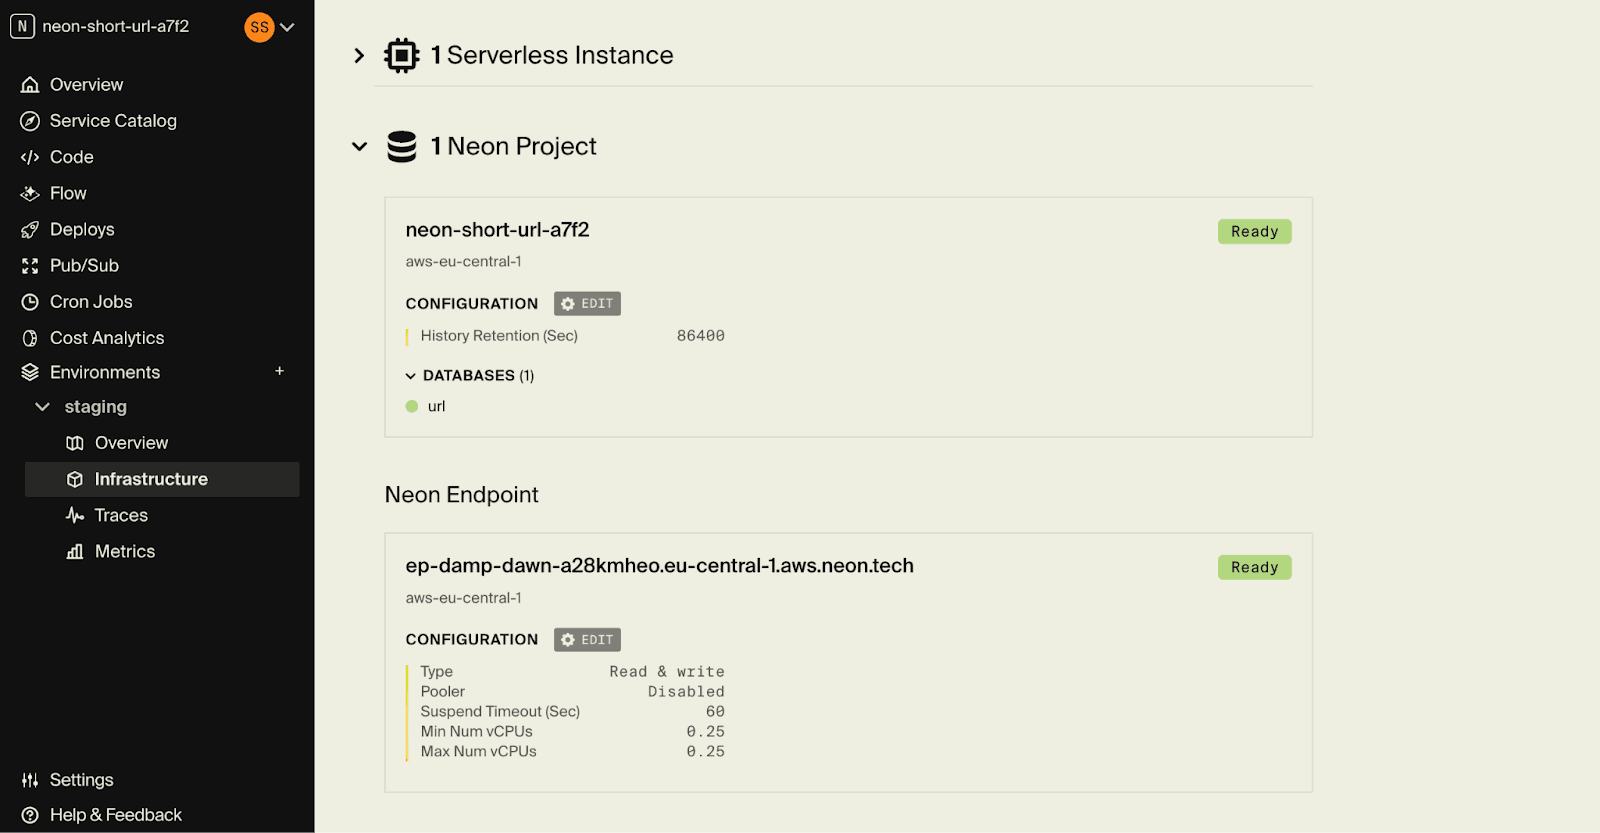Collapse the Neon Project section
Image resolution: width=1600 pixels, height=833 pixels.
[359, 147]
